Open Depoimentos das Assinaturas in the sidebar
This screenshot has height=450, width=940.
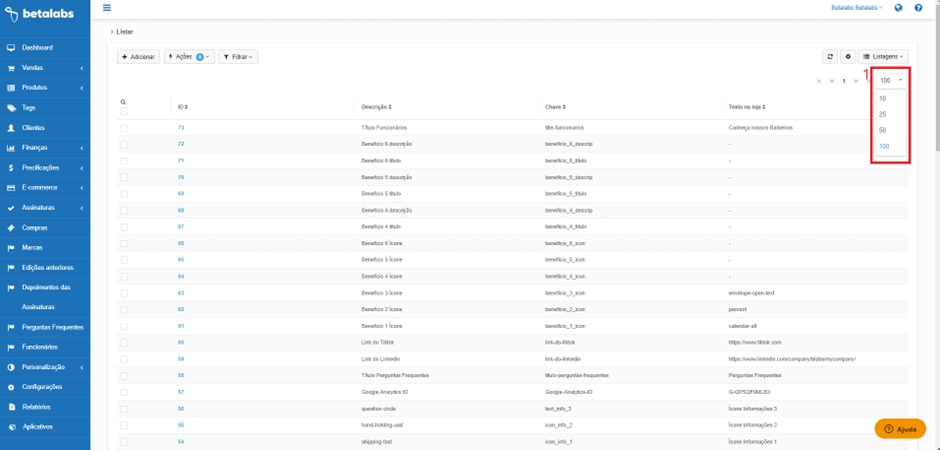tap(45, 297)
